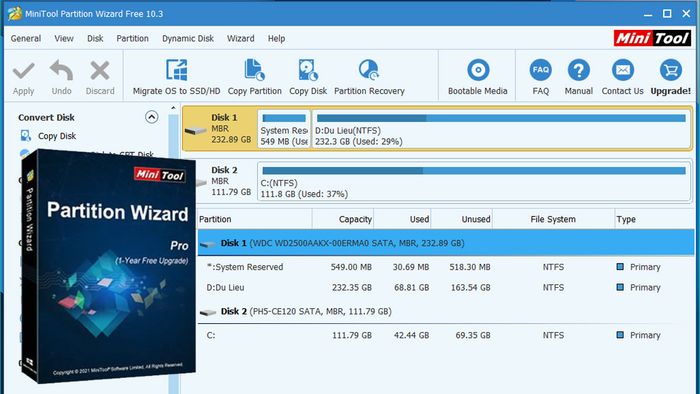Click 68.81 GB used cell

coord(411,287)
